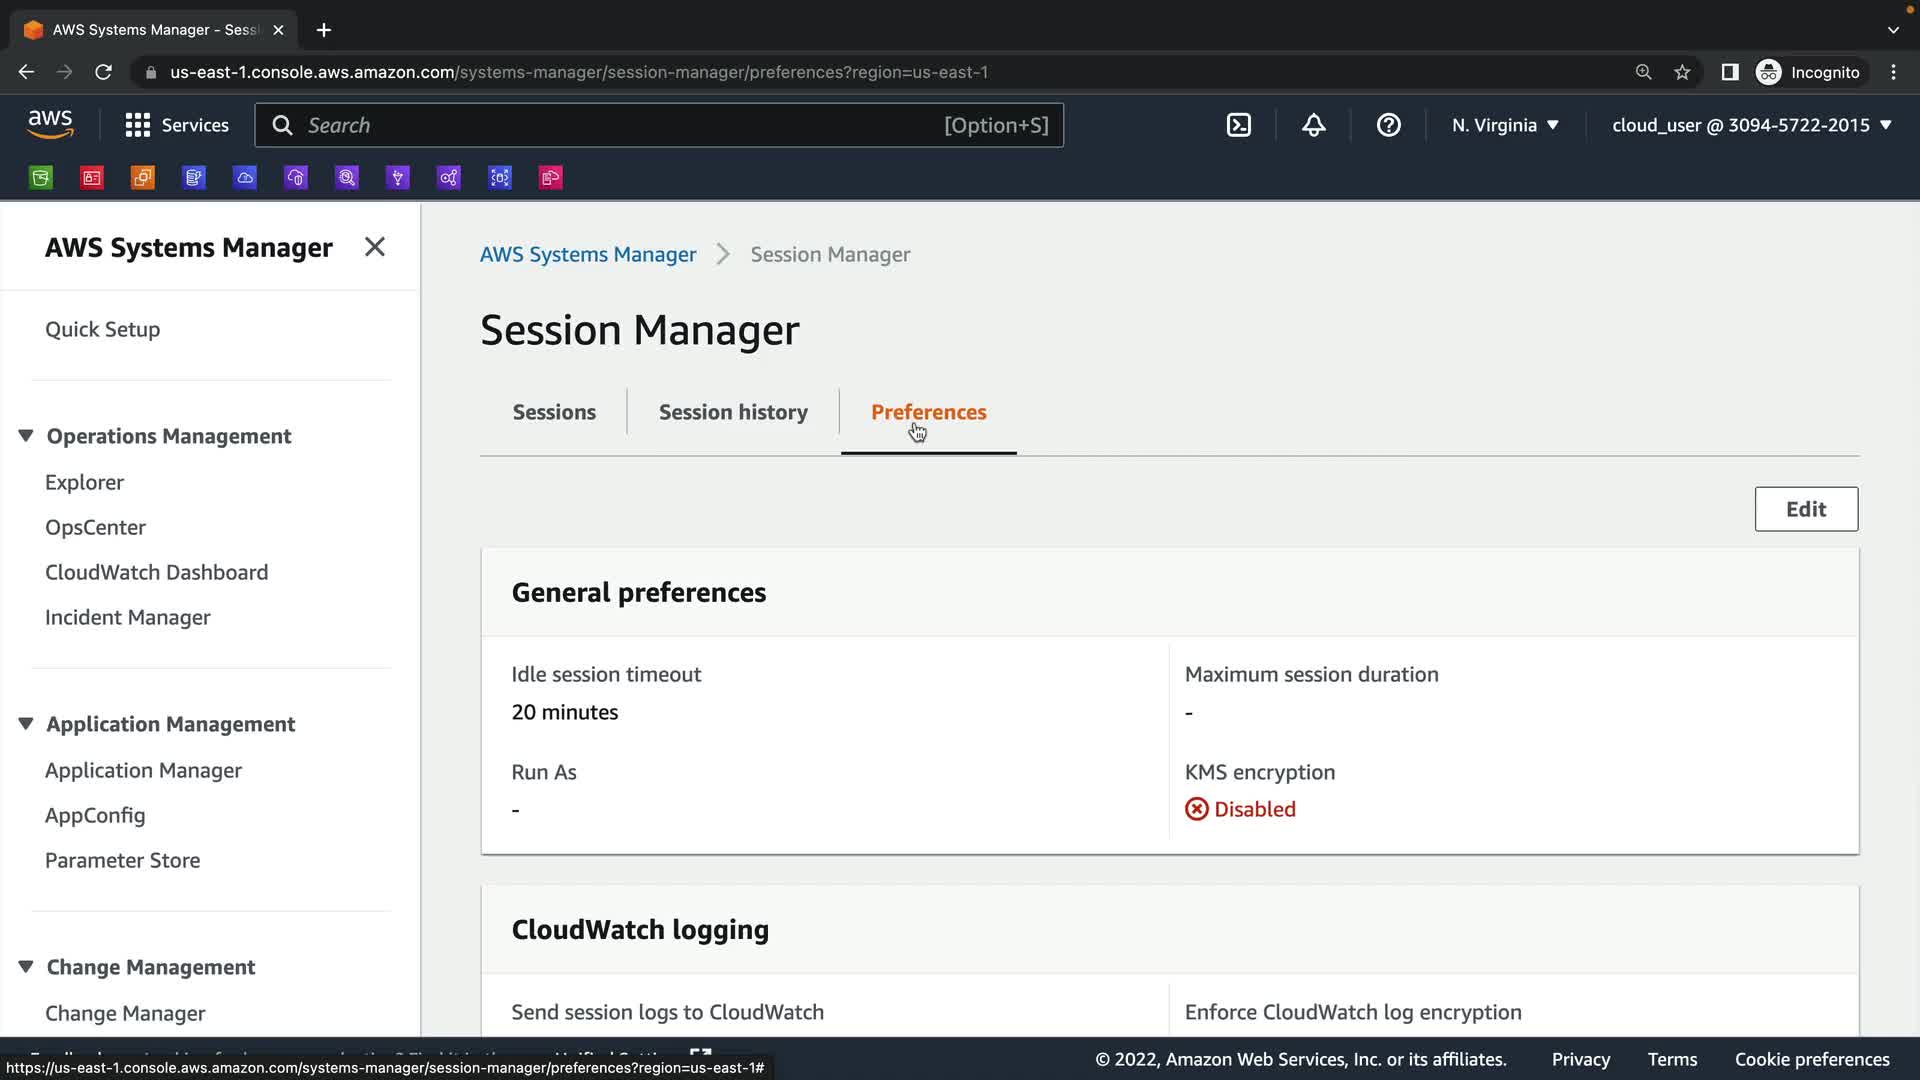Click the help question mark icon
Viewport: 1920px width, 1080px height.
[x=1388, y=125]
